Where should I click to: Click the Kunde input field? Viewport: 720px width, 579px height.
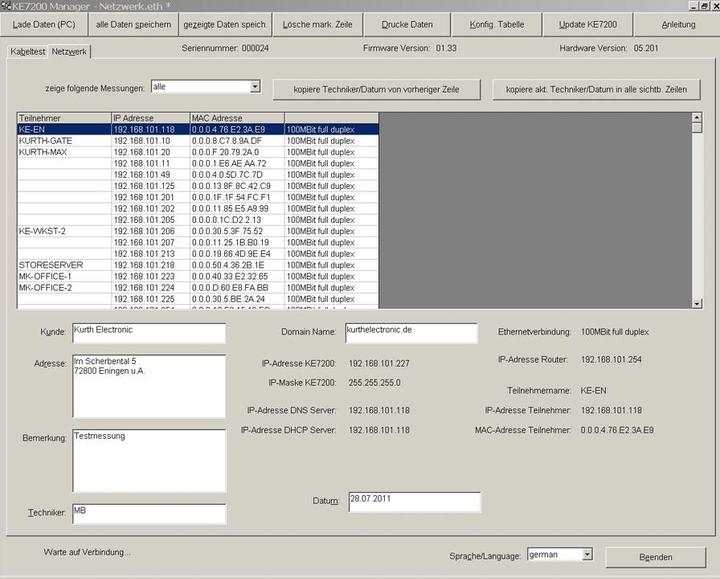pos(149,333)
